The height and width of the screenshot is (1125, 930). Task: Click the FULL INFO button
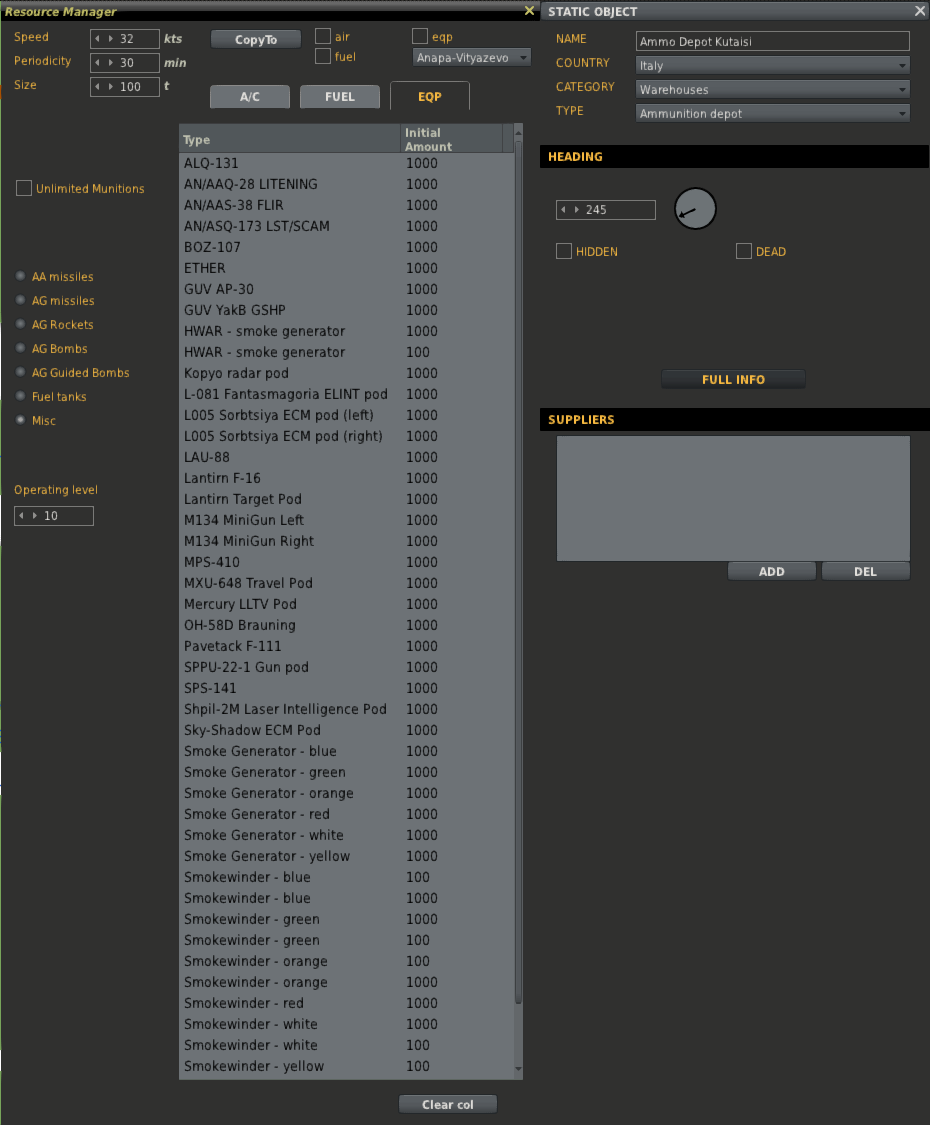click(x=733, y=380)
